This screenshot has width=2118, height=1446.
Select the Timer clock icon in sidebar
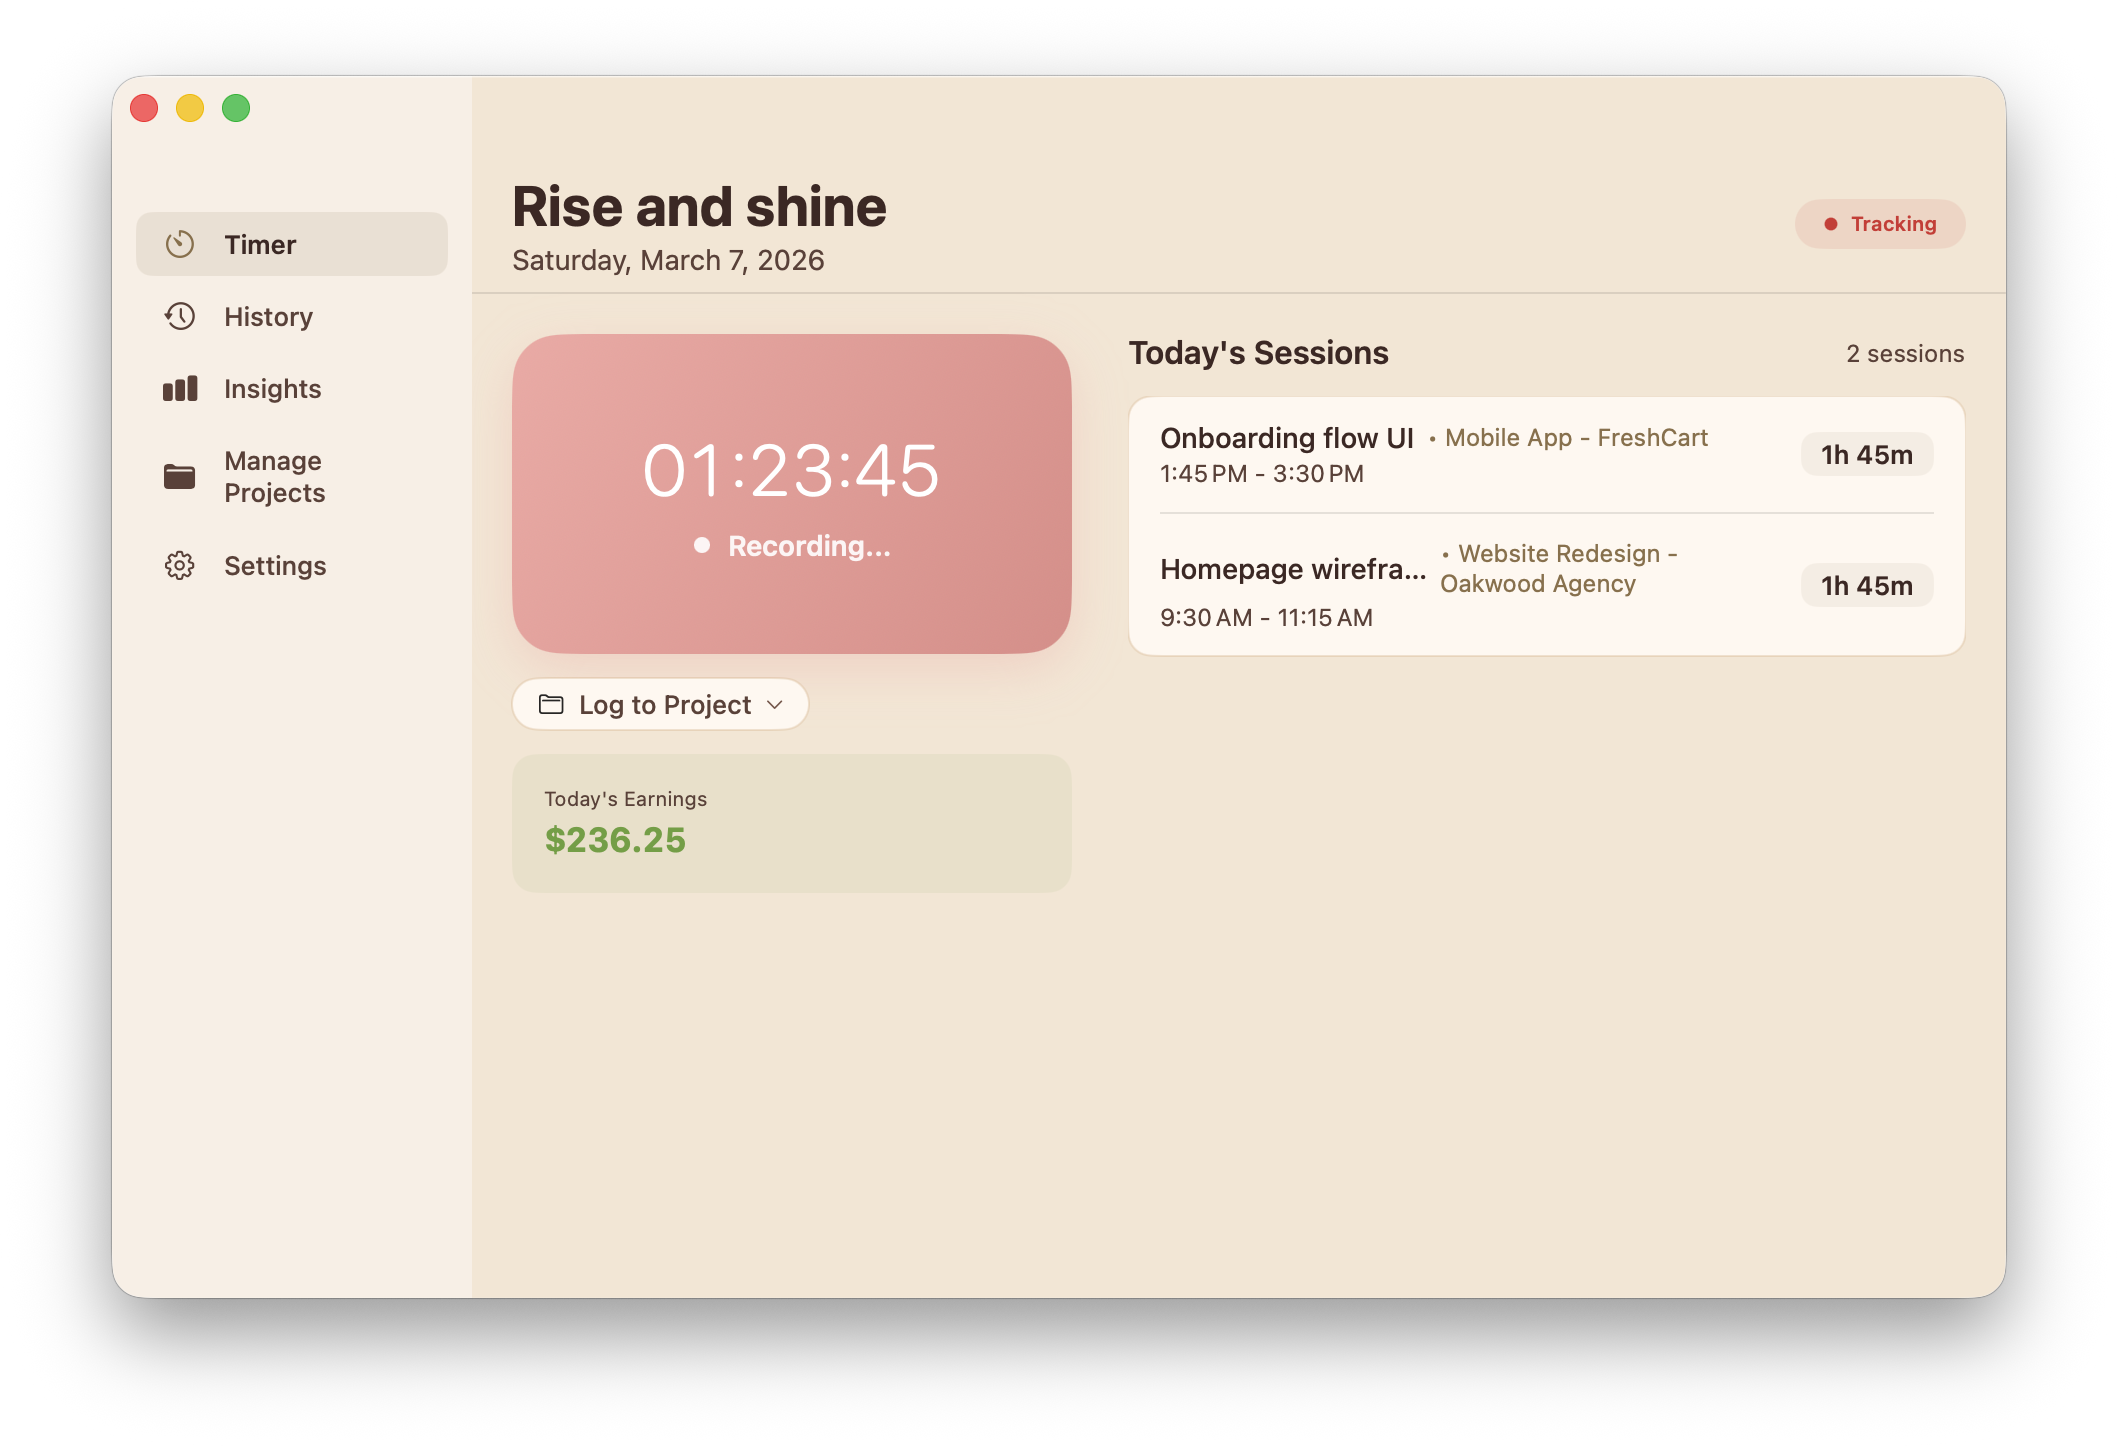pos(180,243)
